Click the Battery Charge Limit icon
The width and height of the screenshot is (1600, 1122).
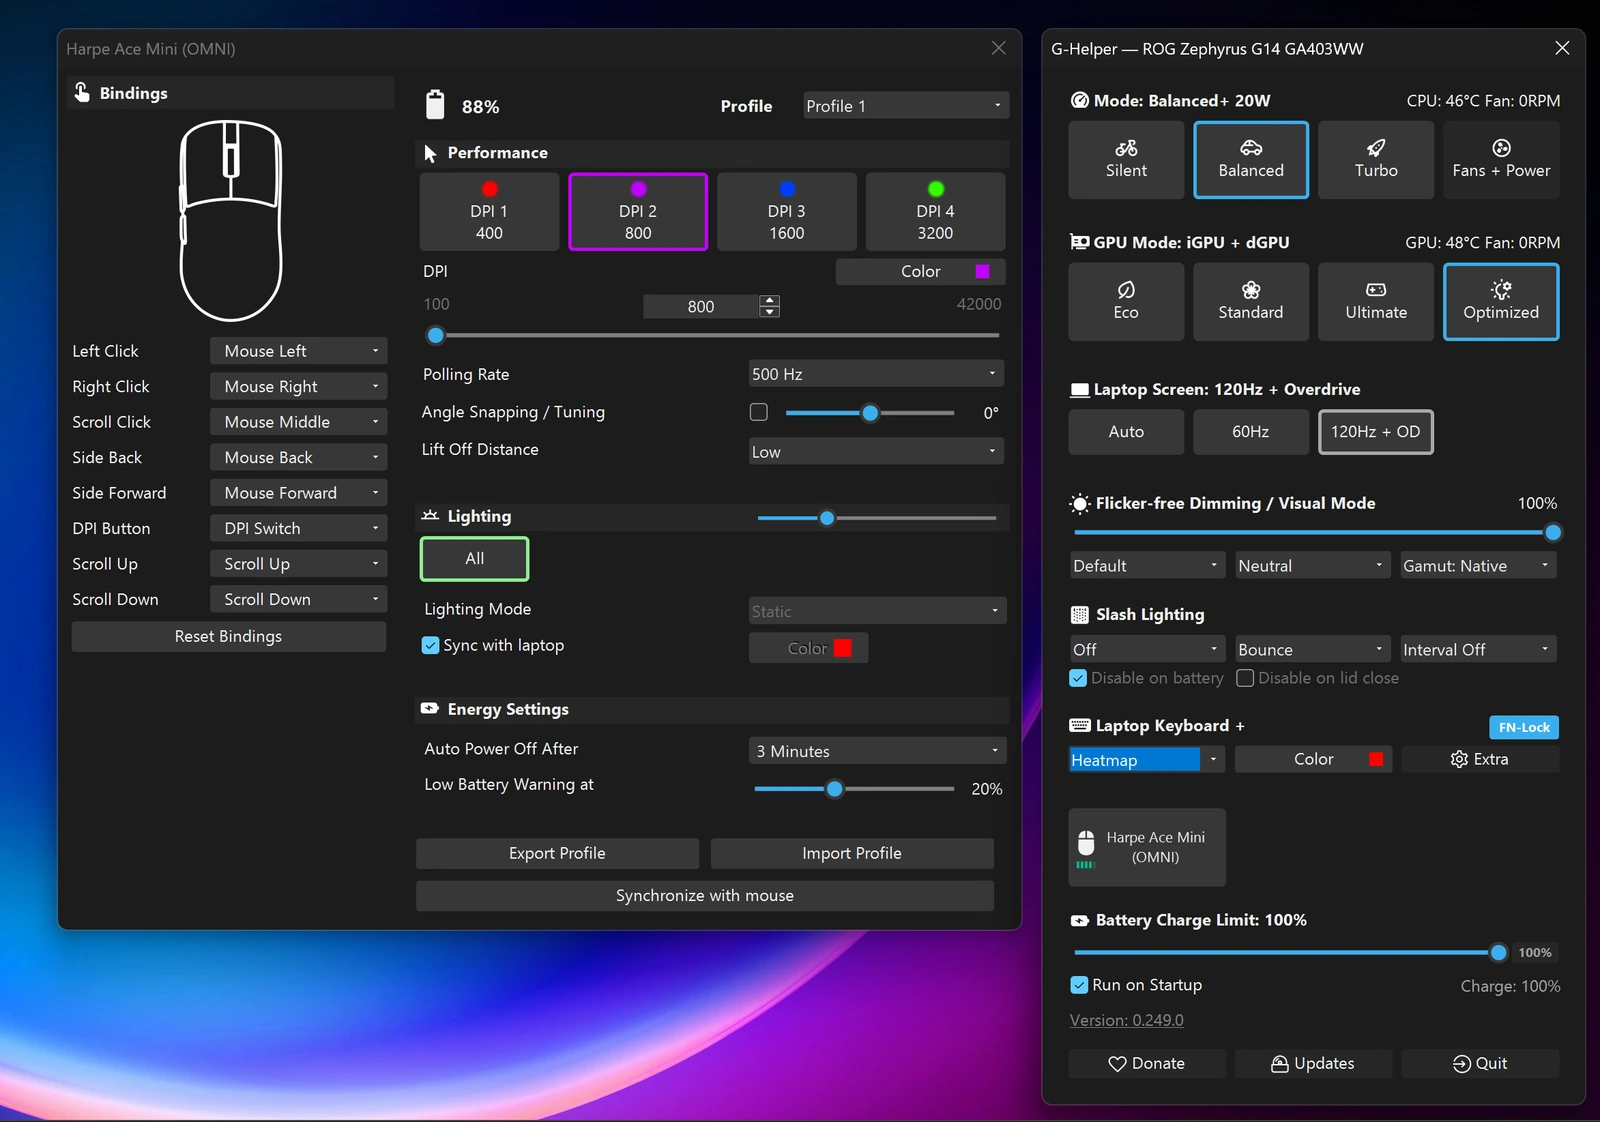tap(1080, 920)
